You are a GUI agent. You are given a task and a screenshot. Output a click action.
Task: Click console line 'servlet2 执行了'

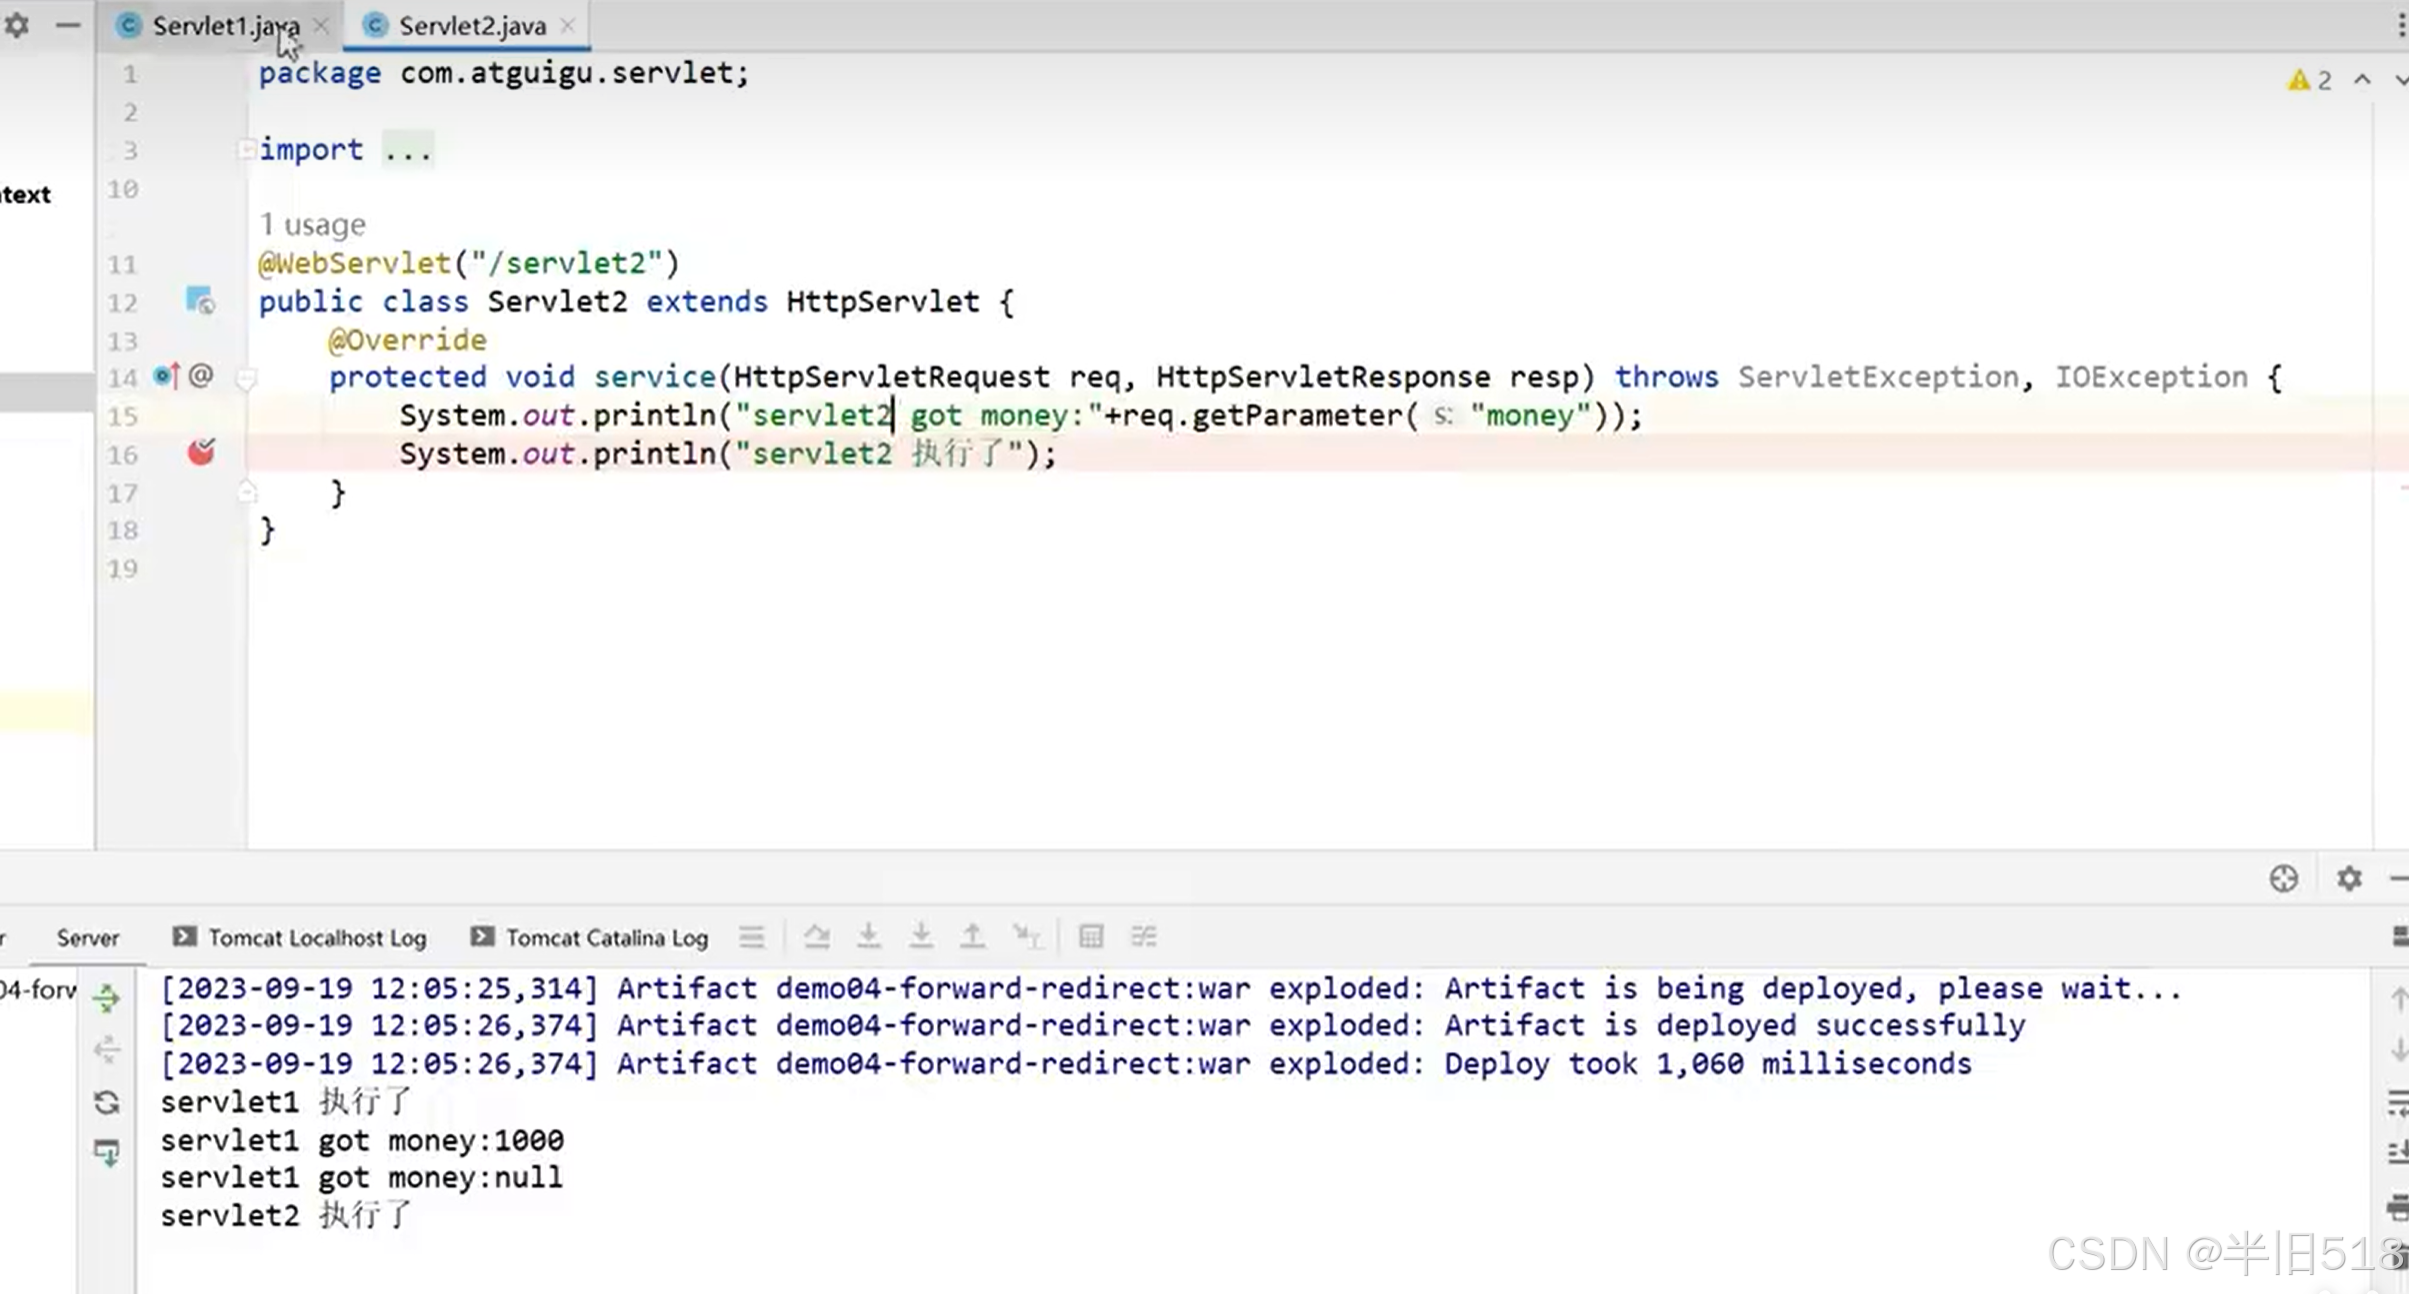(286, 1216)
